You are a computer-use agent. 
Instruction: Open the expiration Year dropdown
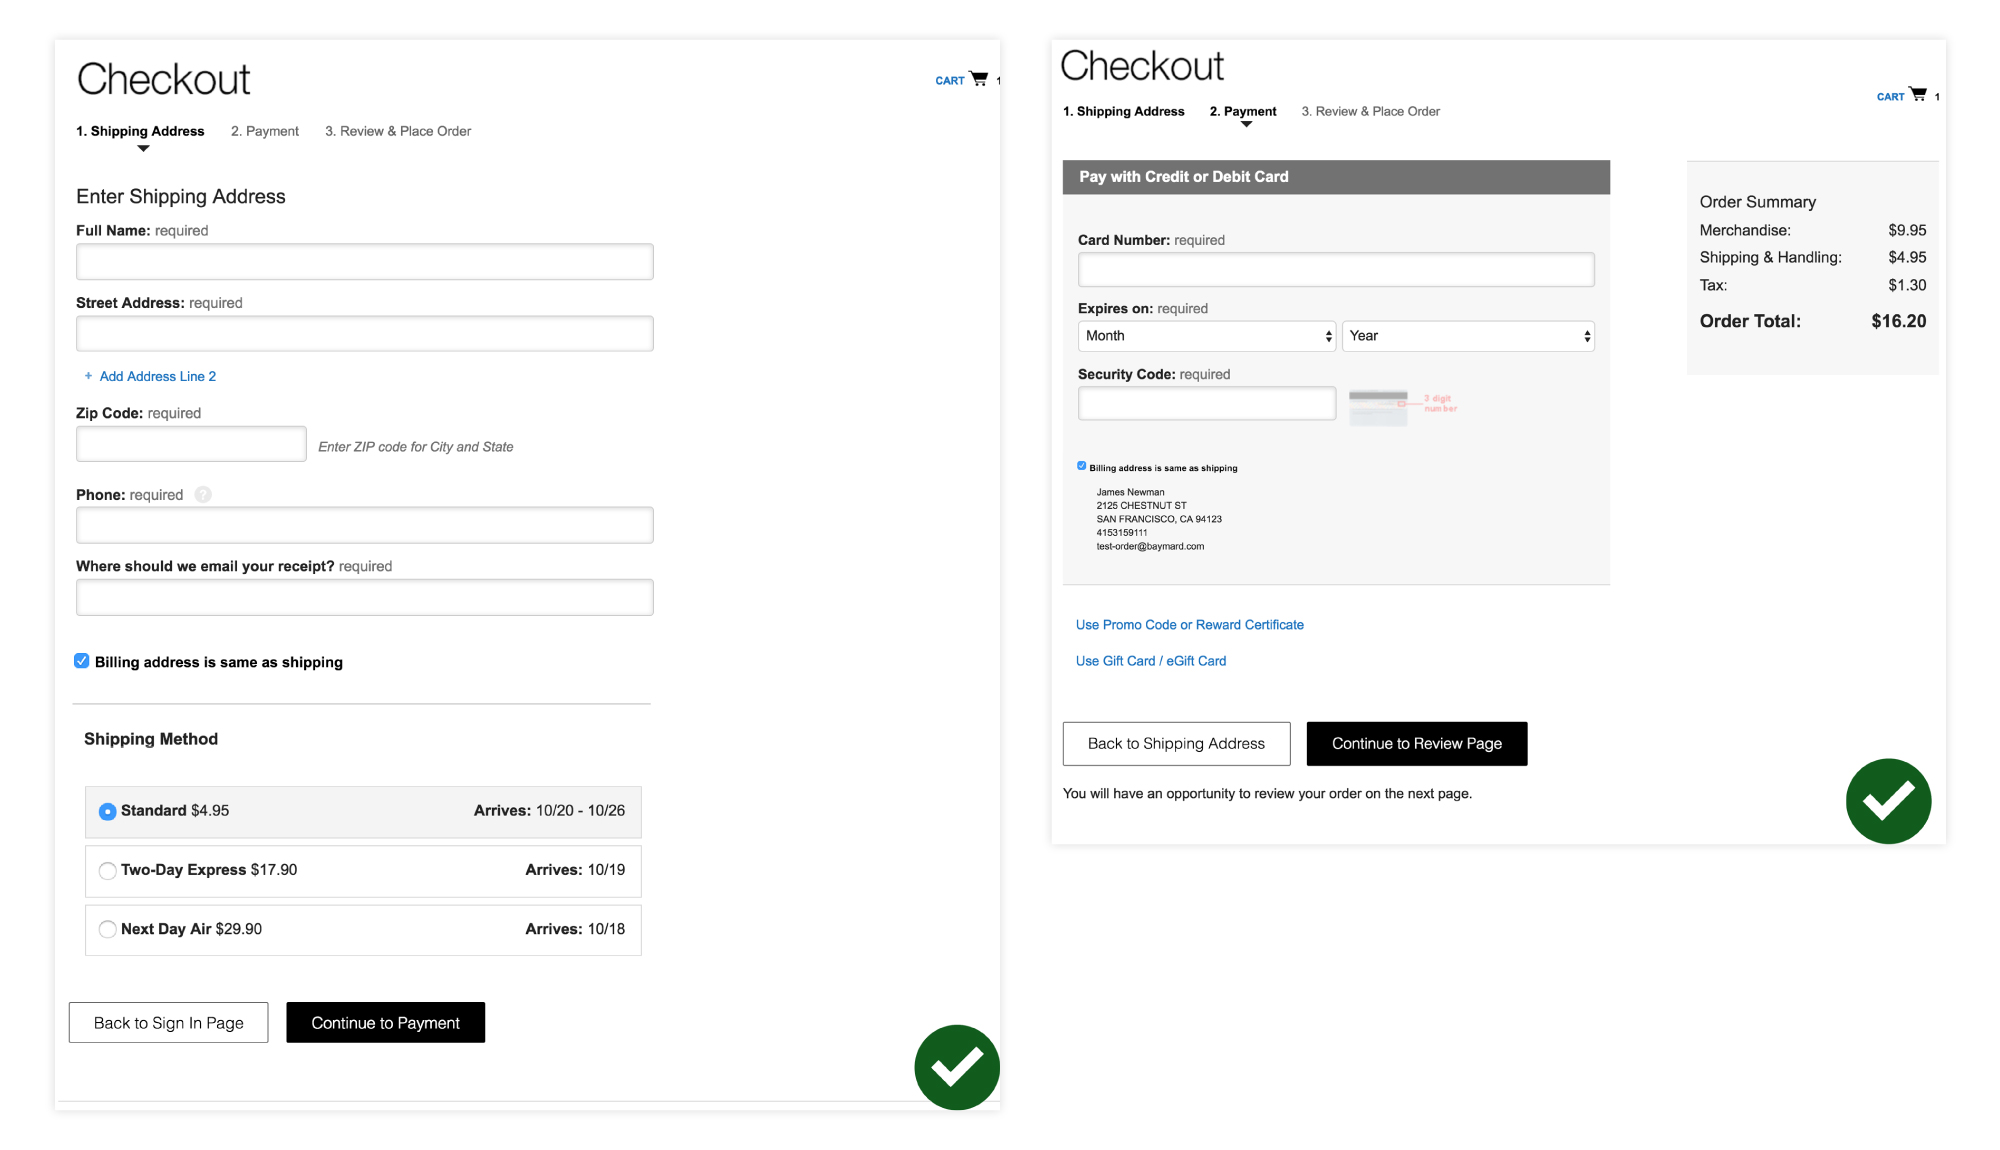coord(1467,336)
